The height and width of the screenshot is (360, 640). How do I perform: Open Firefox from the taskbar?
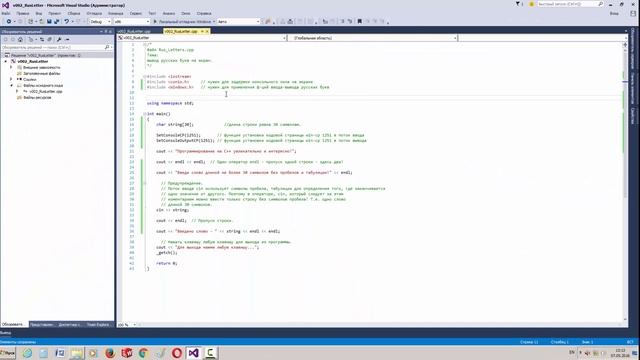click(x=110, y=353)
